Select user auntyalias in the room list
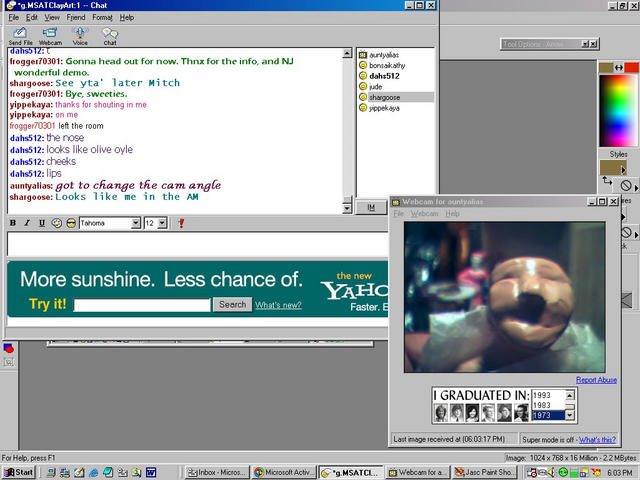Image resolution: width=640 pixels, height=480 pixels. [384, 55]
